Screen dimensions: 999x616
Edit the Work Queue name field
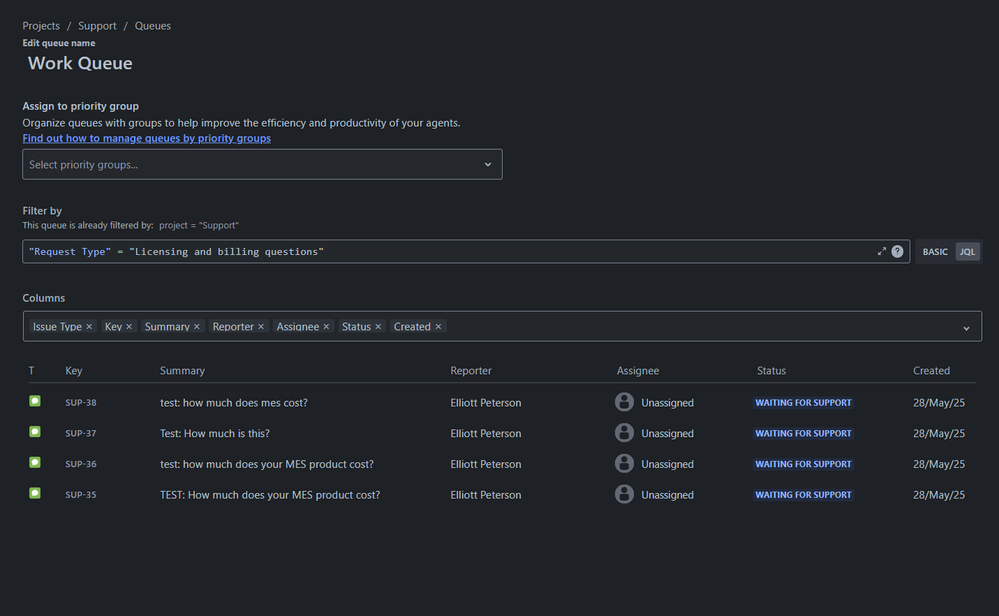(x=80, y=64)
